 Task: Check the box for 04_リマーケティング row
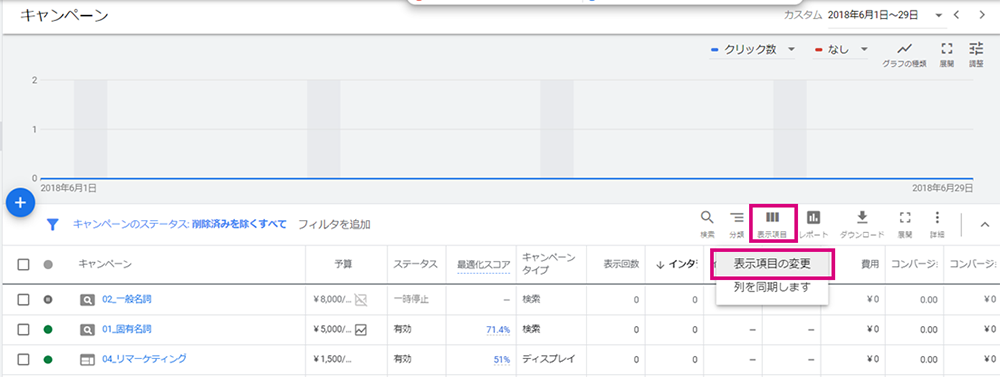tap(23, 360)
